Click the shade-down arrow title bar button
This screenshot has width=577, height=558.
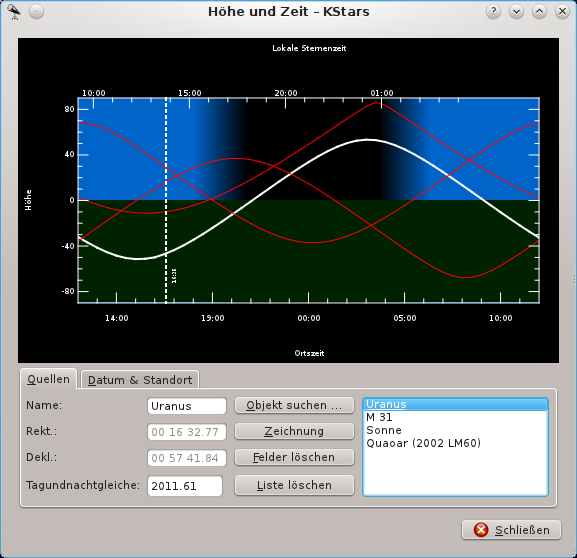pos(516,12)
